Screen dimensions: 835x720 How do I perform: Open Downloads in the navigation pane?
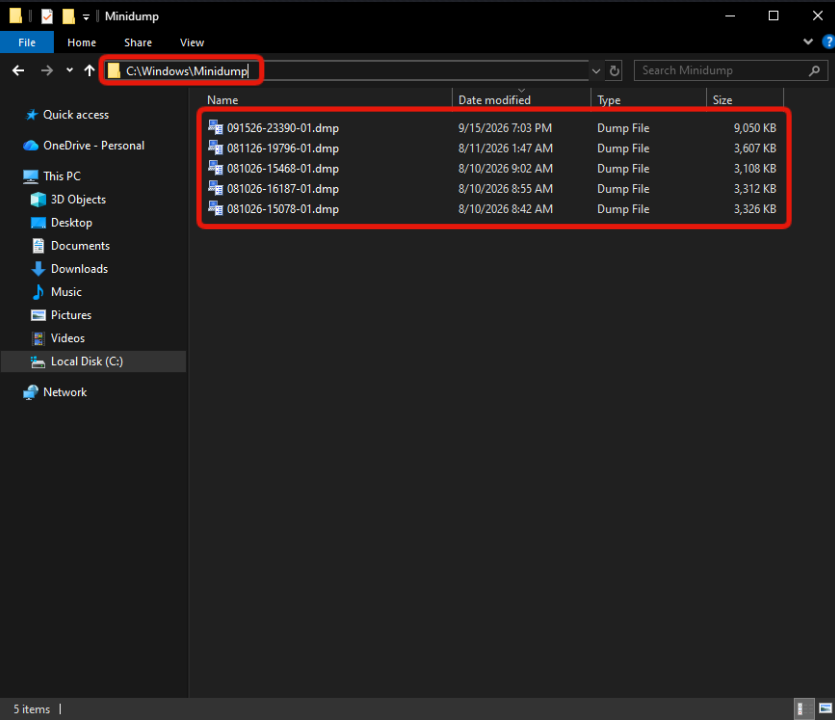pos(79,269)
